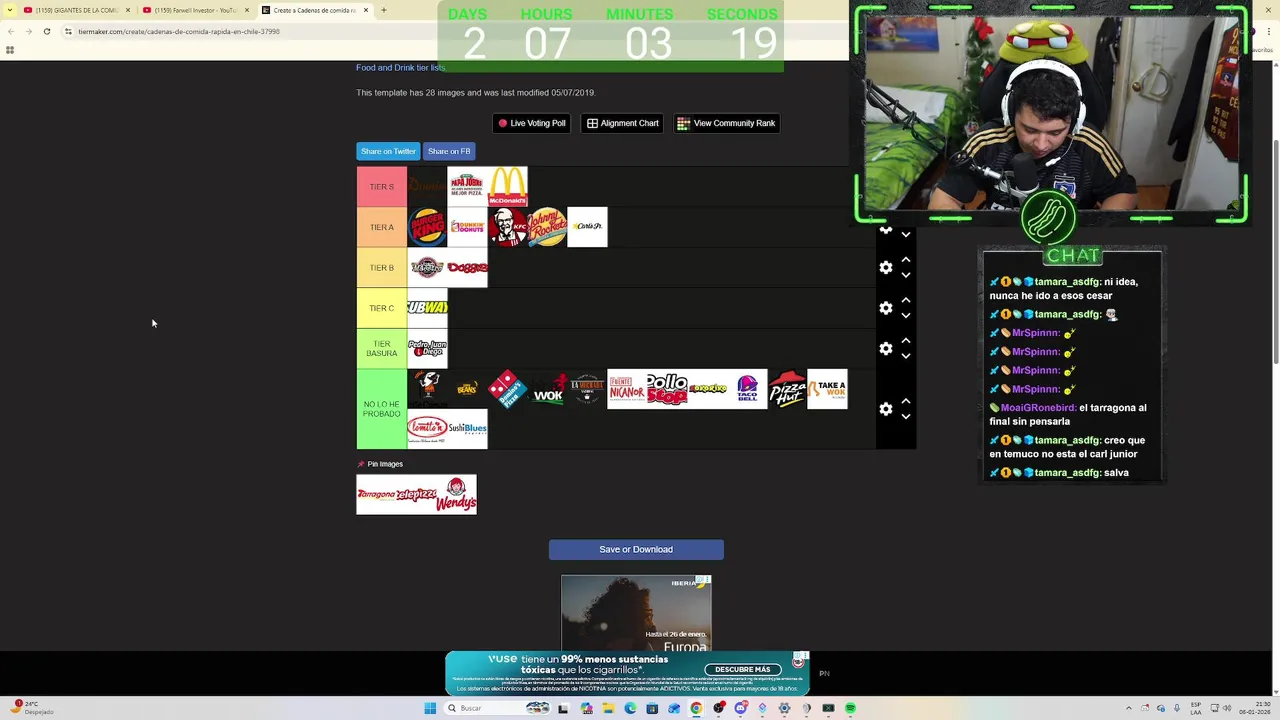Image resolution: width=1280 pixels, height=720 pixels.
Task: Select the WOK logo
Action: pyautogui.click(x=547, y=389)
